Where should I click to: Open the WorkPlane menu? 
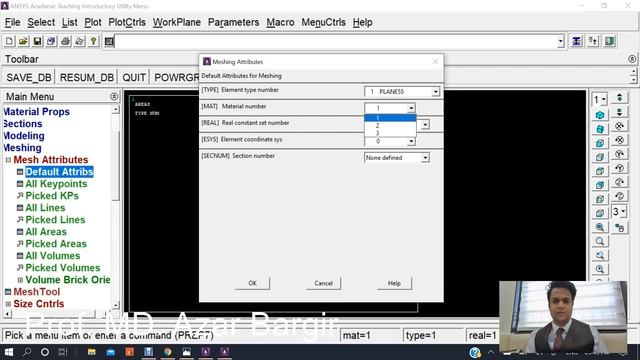pyautogui.click(x=177, y=22)
